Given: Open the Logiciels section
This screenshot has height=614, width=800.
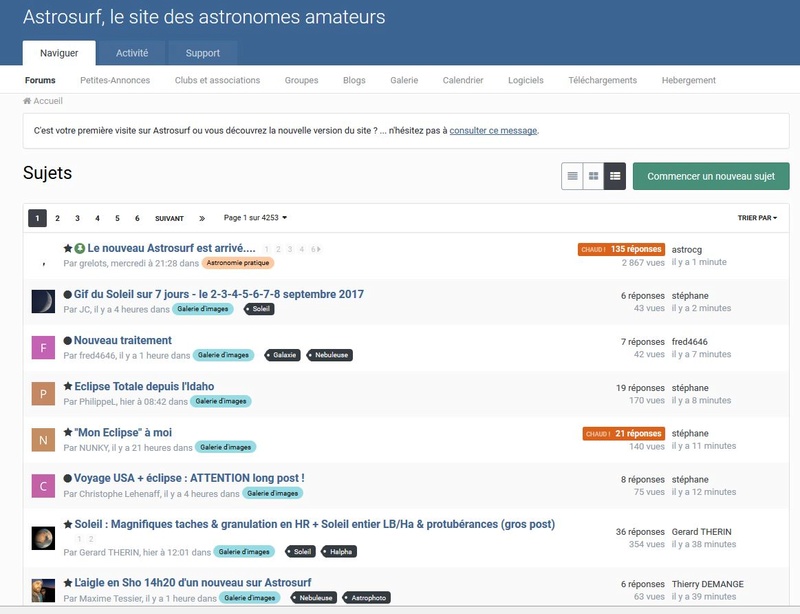Looking at the screenshot, I should (x=526, y=80).
